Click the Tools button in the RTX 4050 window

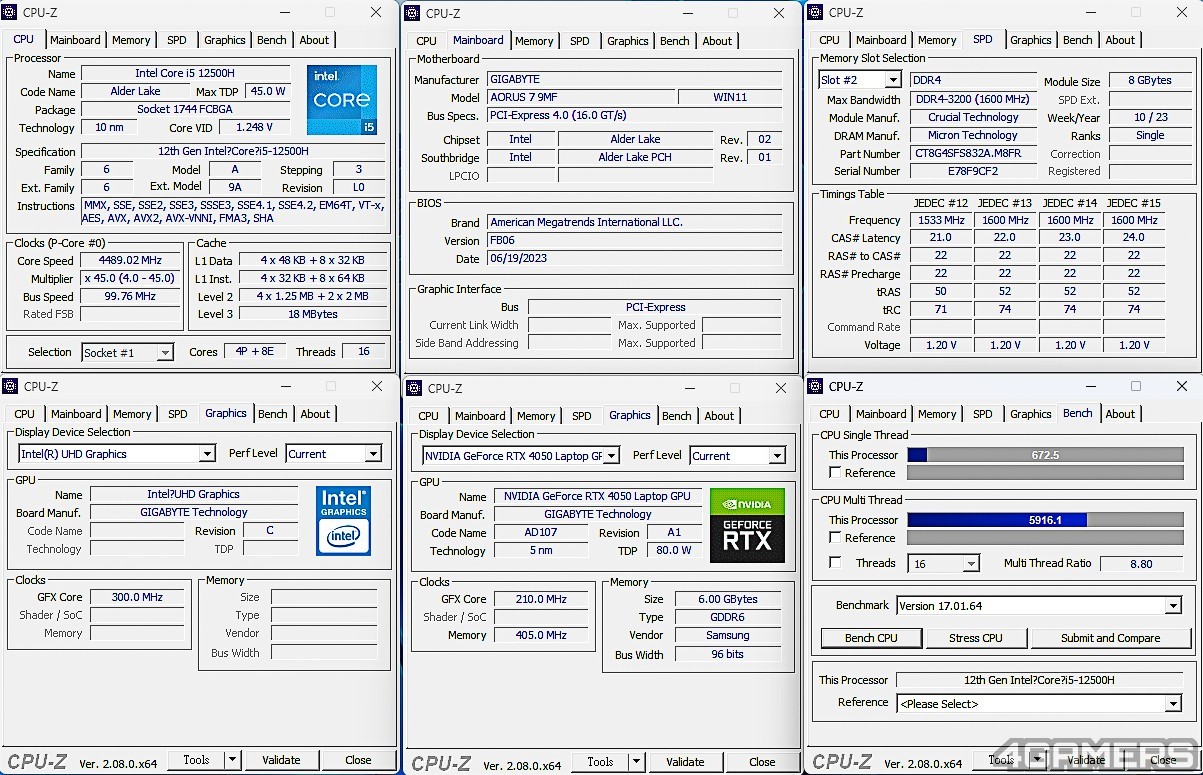[x=600, y=762]
